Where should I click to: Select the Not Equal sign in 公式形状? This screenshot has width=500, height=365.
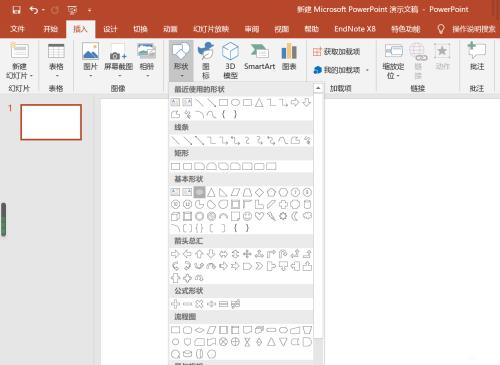pos(235,304)
